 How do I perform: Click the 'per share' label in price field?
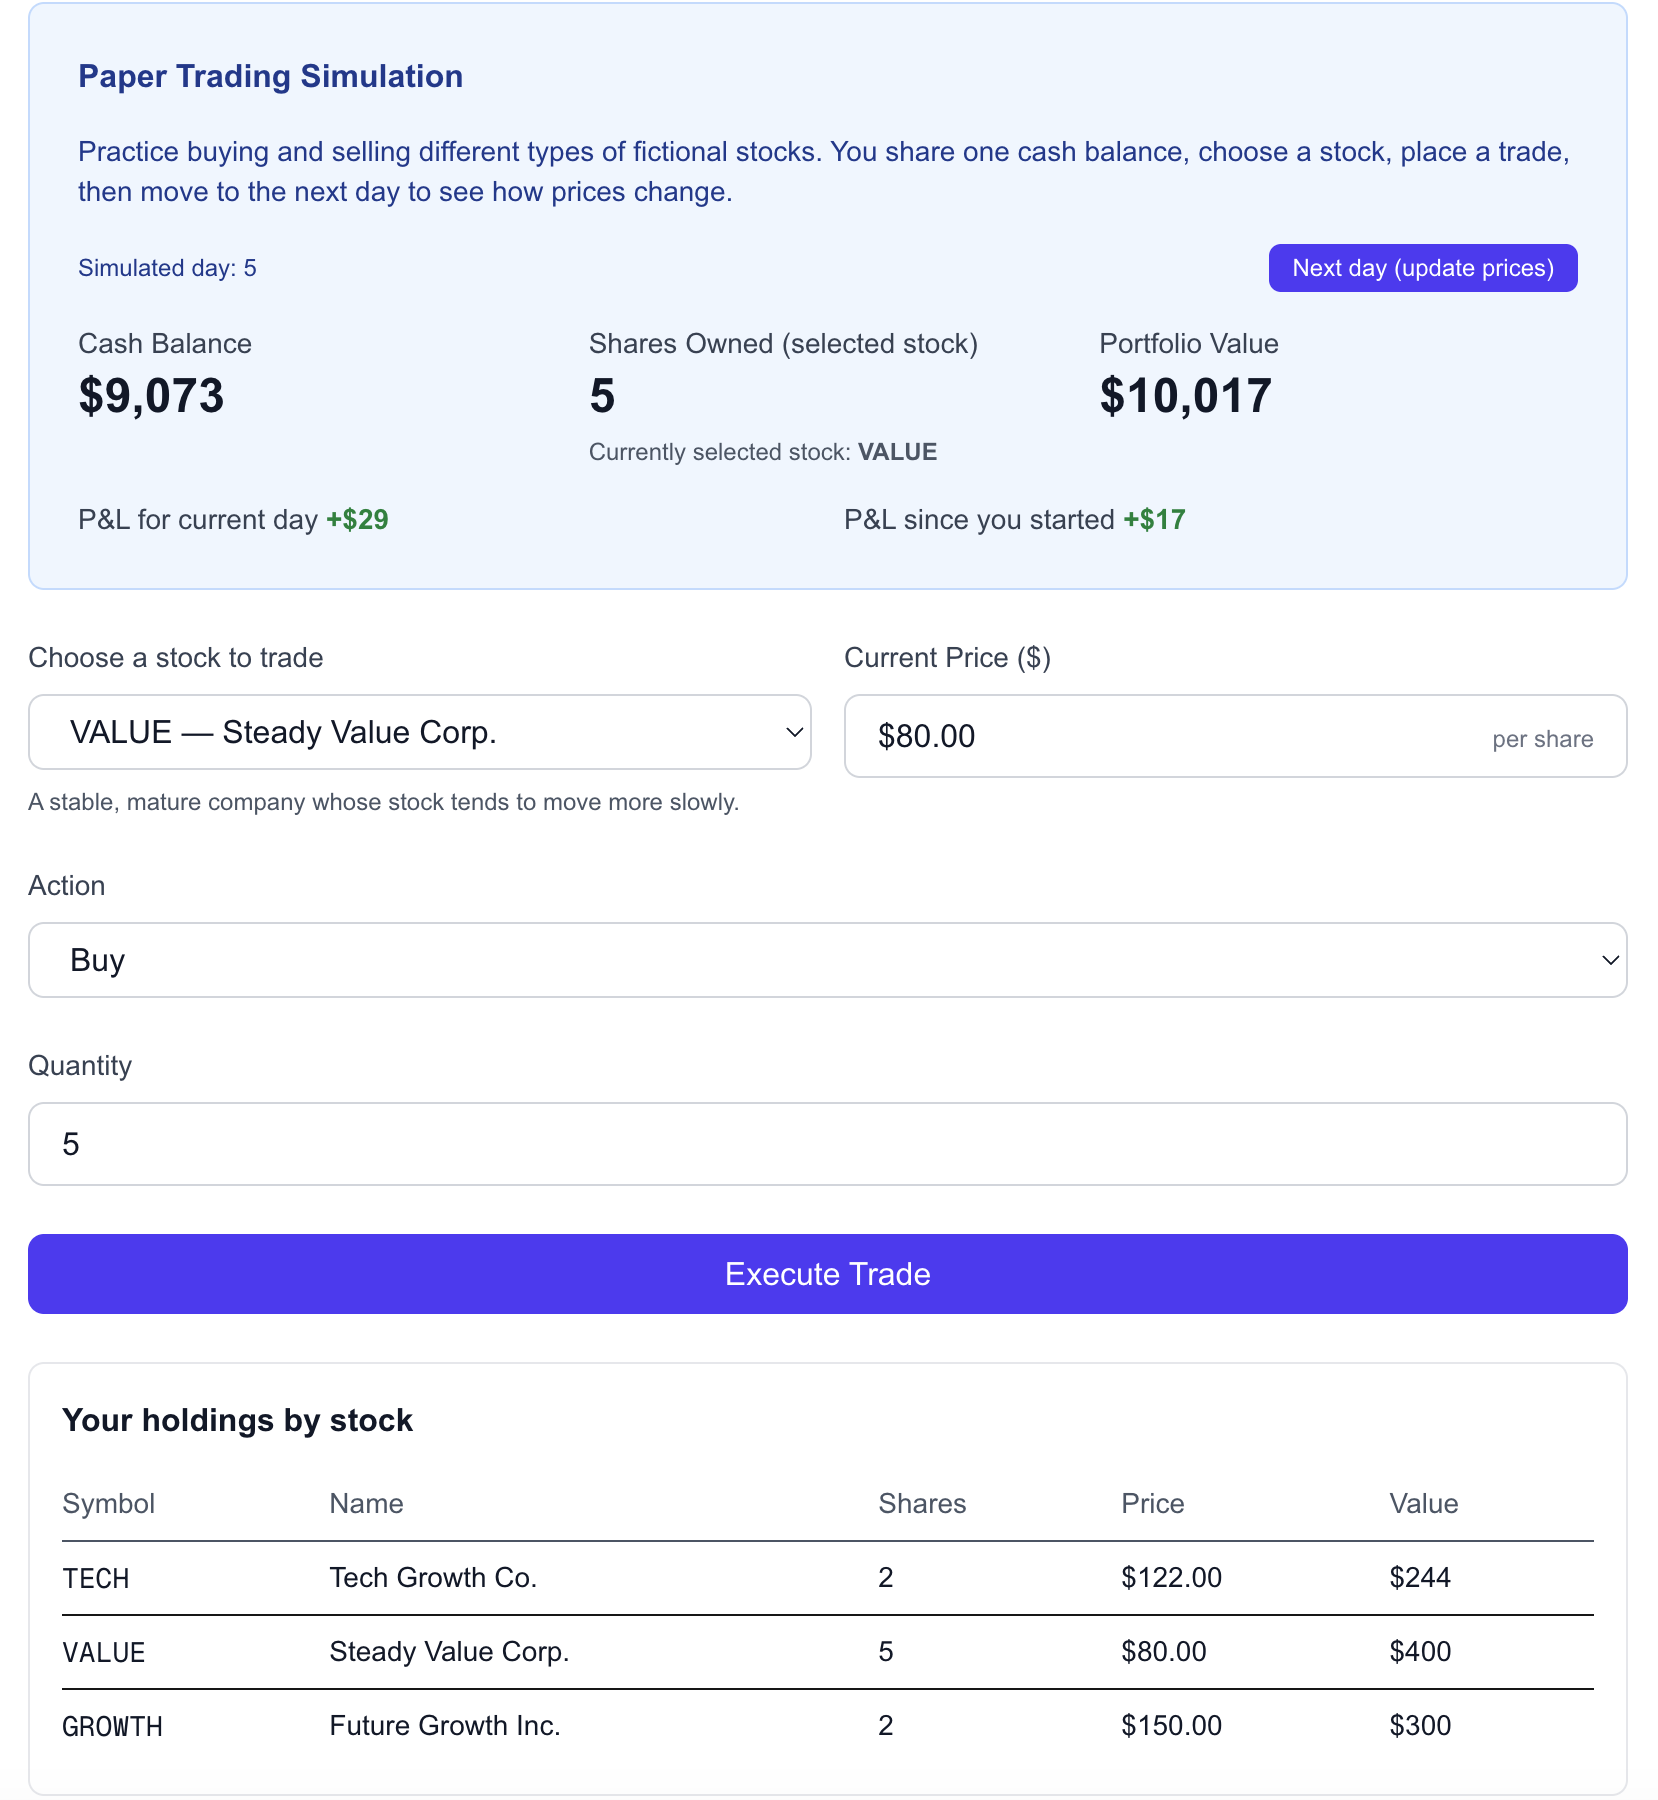point(1542,738)
